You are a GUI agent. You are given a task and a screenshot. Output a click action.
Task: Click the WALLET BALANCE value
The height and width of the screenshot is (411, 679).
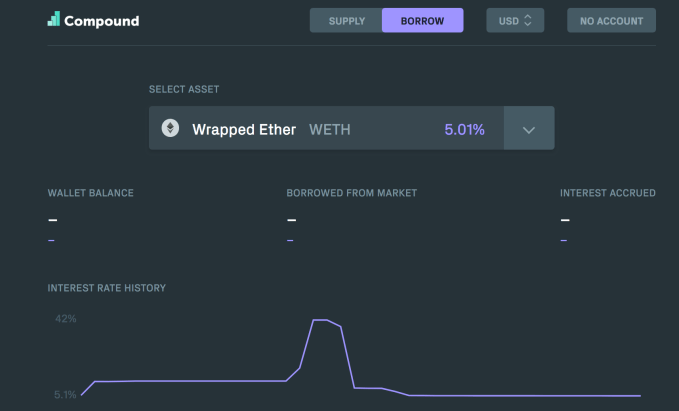point(52,220)
